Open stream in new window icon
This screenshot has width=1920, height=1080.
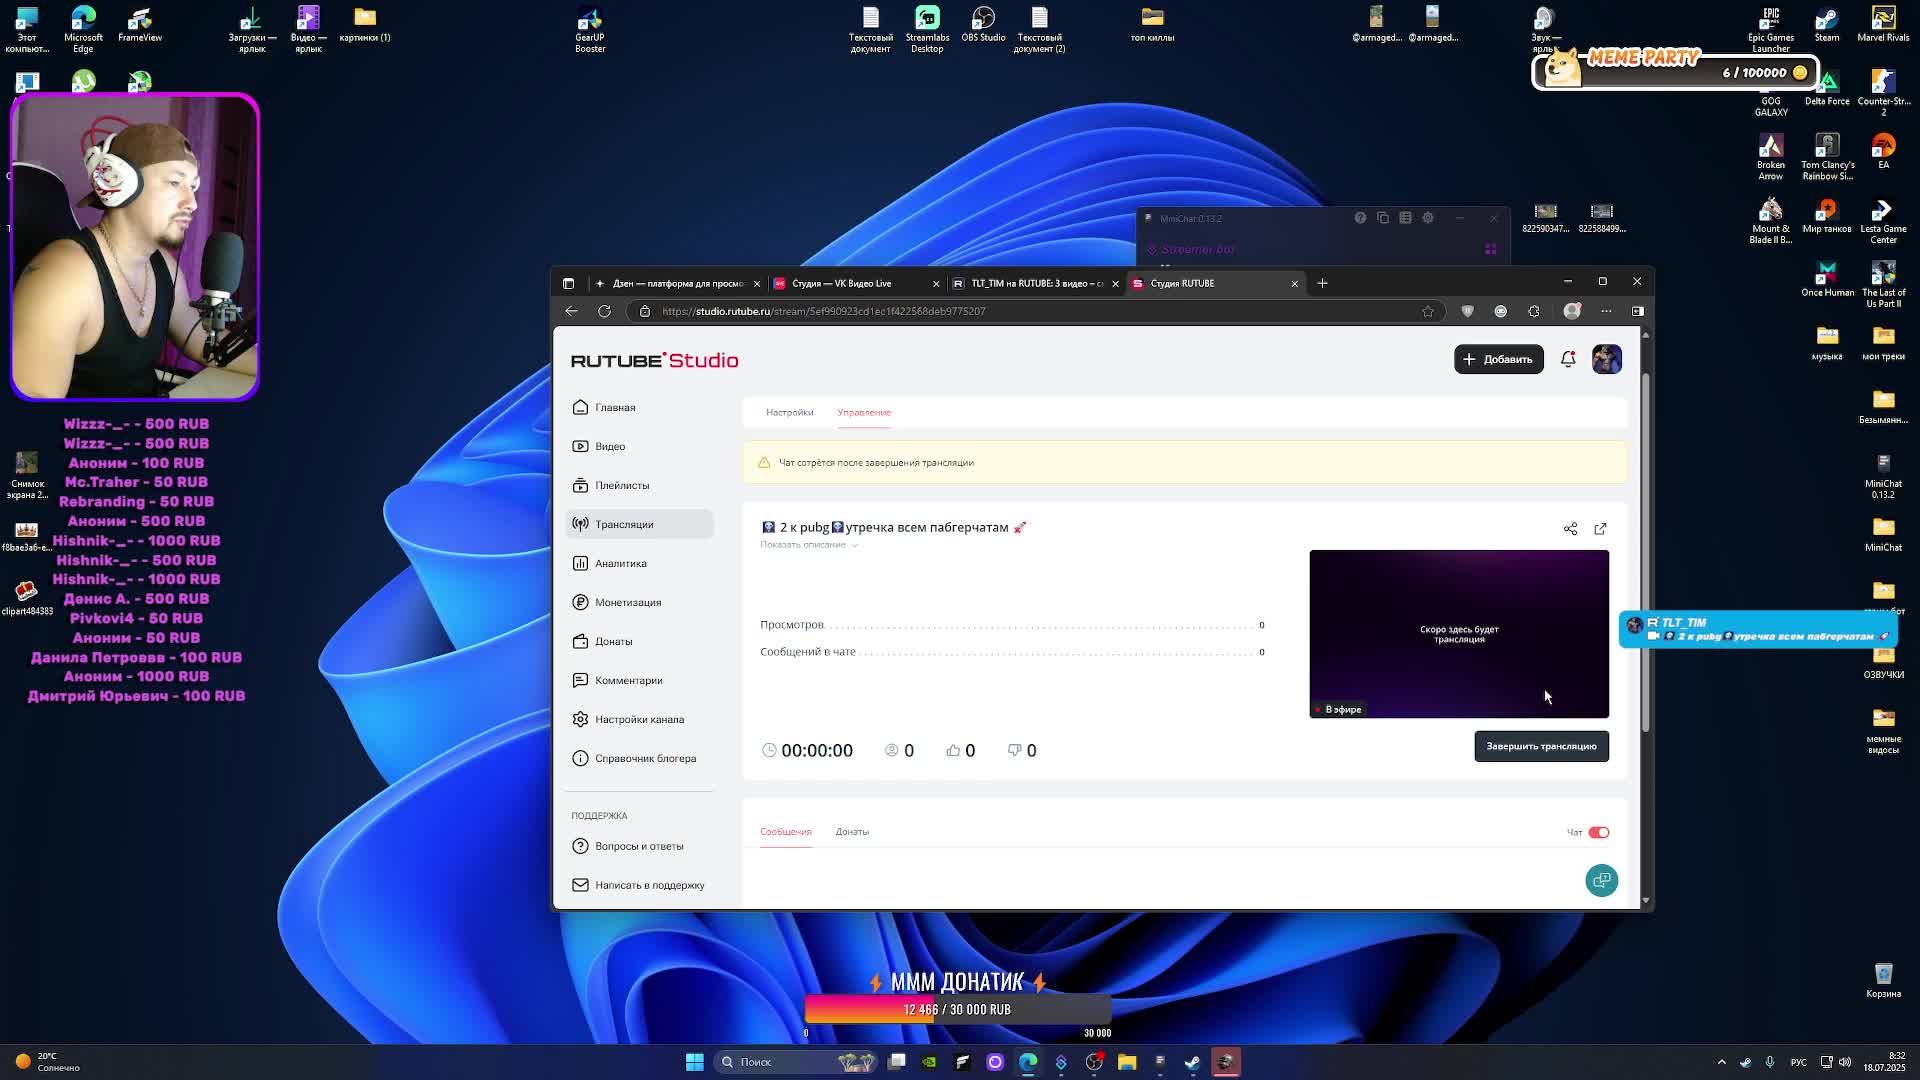pyautogui.click(x=1600, y=528)
